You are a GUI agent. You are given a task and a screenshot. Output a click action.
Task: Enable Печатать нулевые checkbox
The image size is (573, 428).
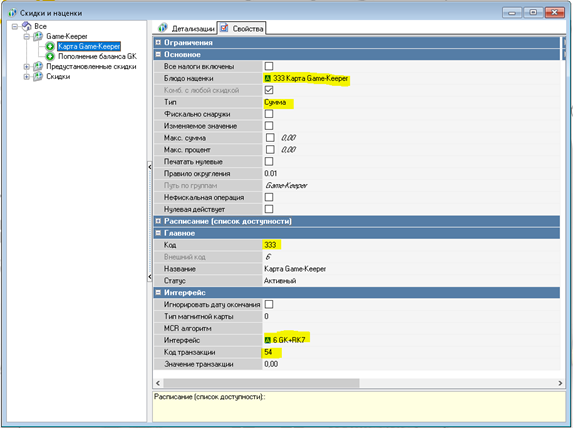pyautogui.click(x=269, y=161)
